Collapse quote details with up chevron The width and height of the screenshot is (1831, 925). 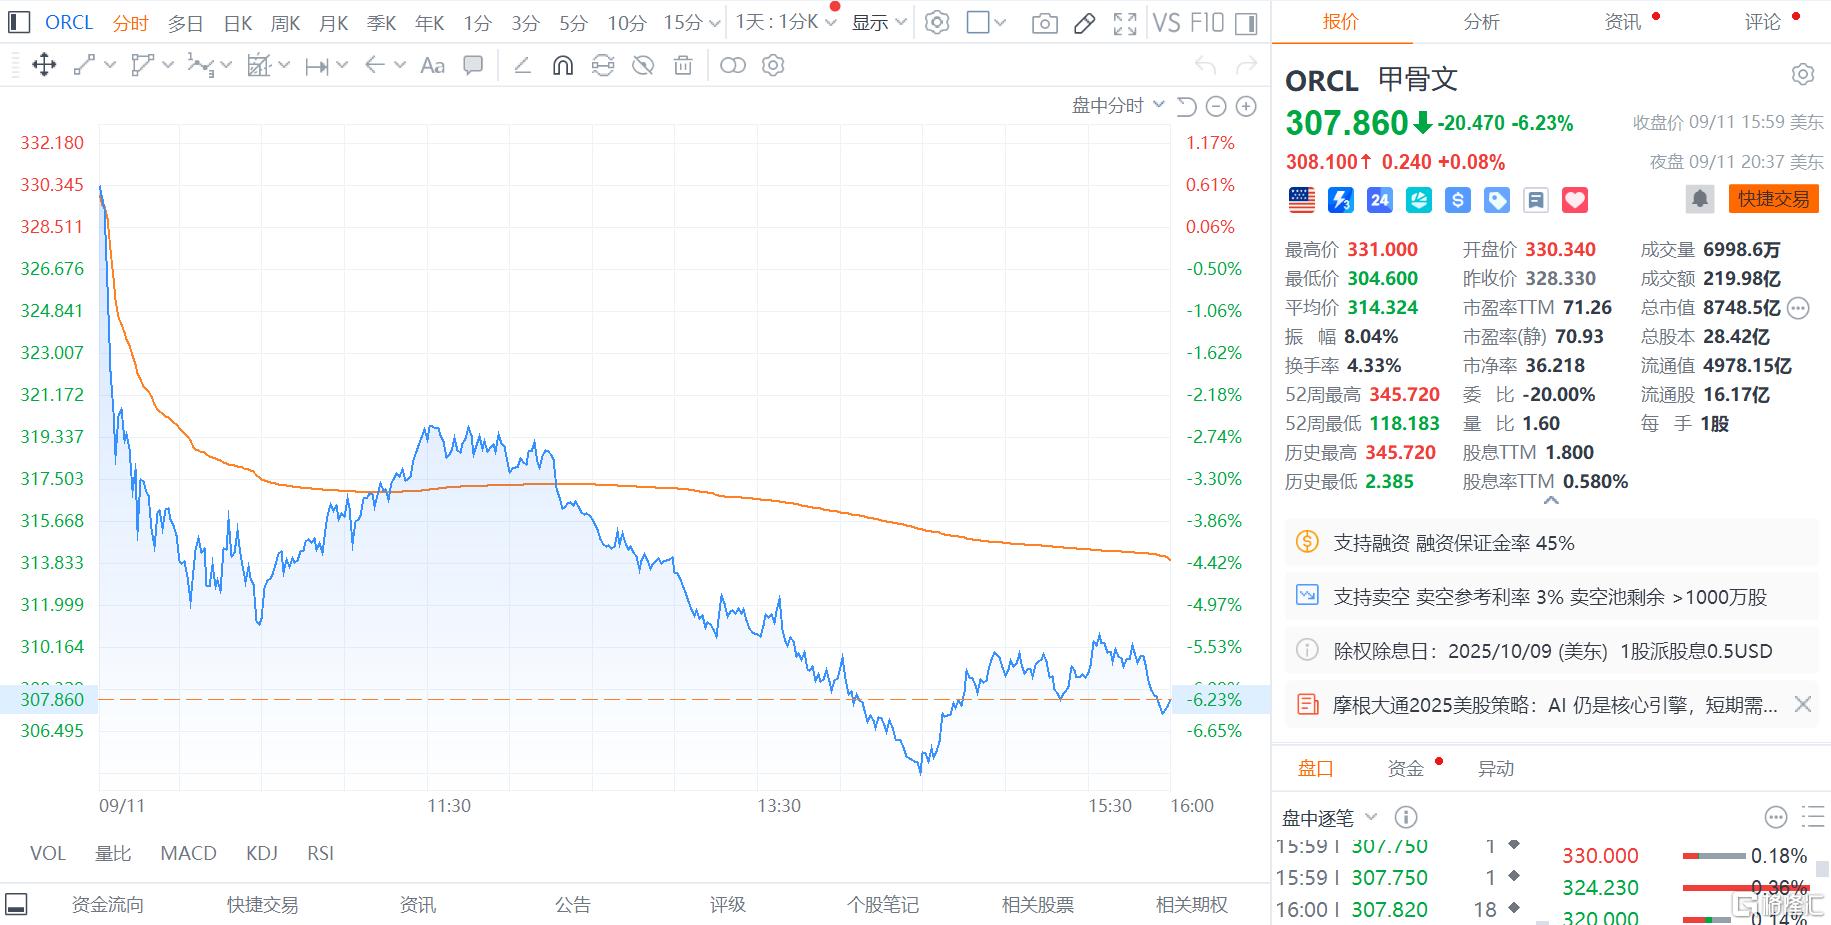1551,501
